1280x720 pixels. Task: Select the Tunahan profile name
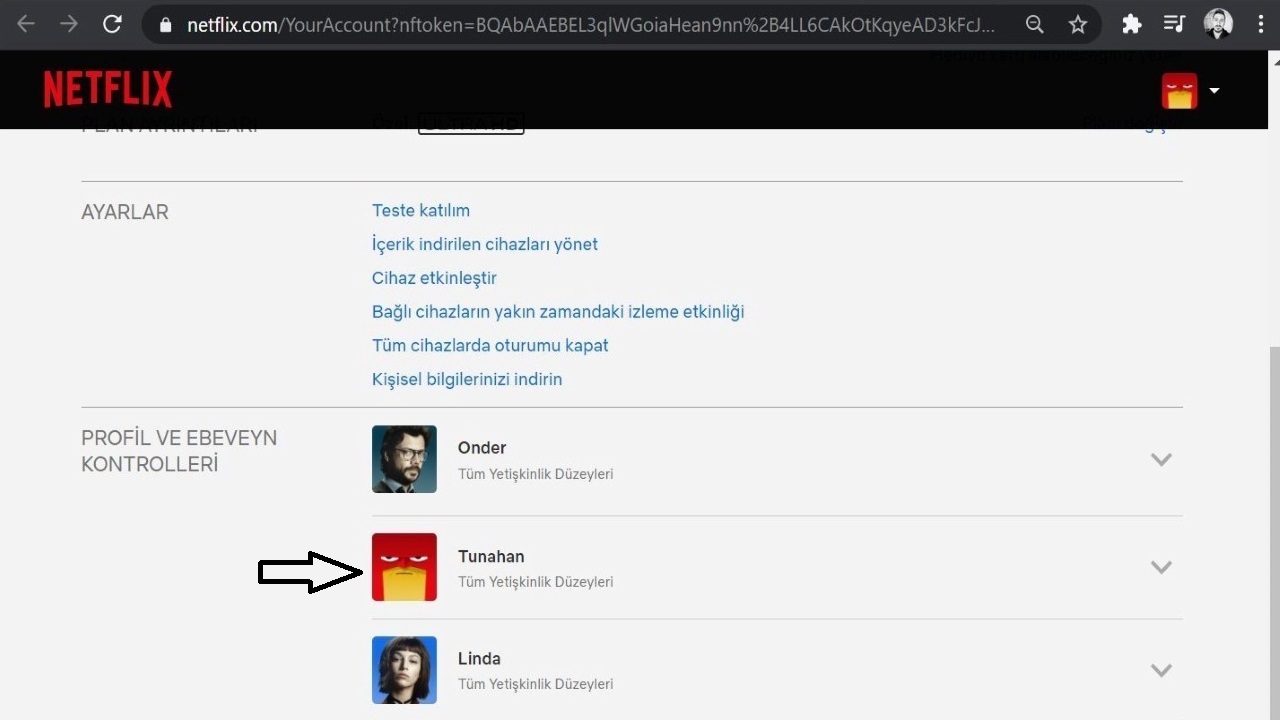(x=491, y=556)
